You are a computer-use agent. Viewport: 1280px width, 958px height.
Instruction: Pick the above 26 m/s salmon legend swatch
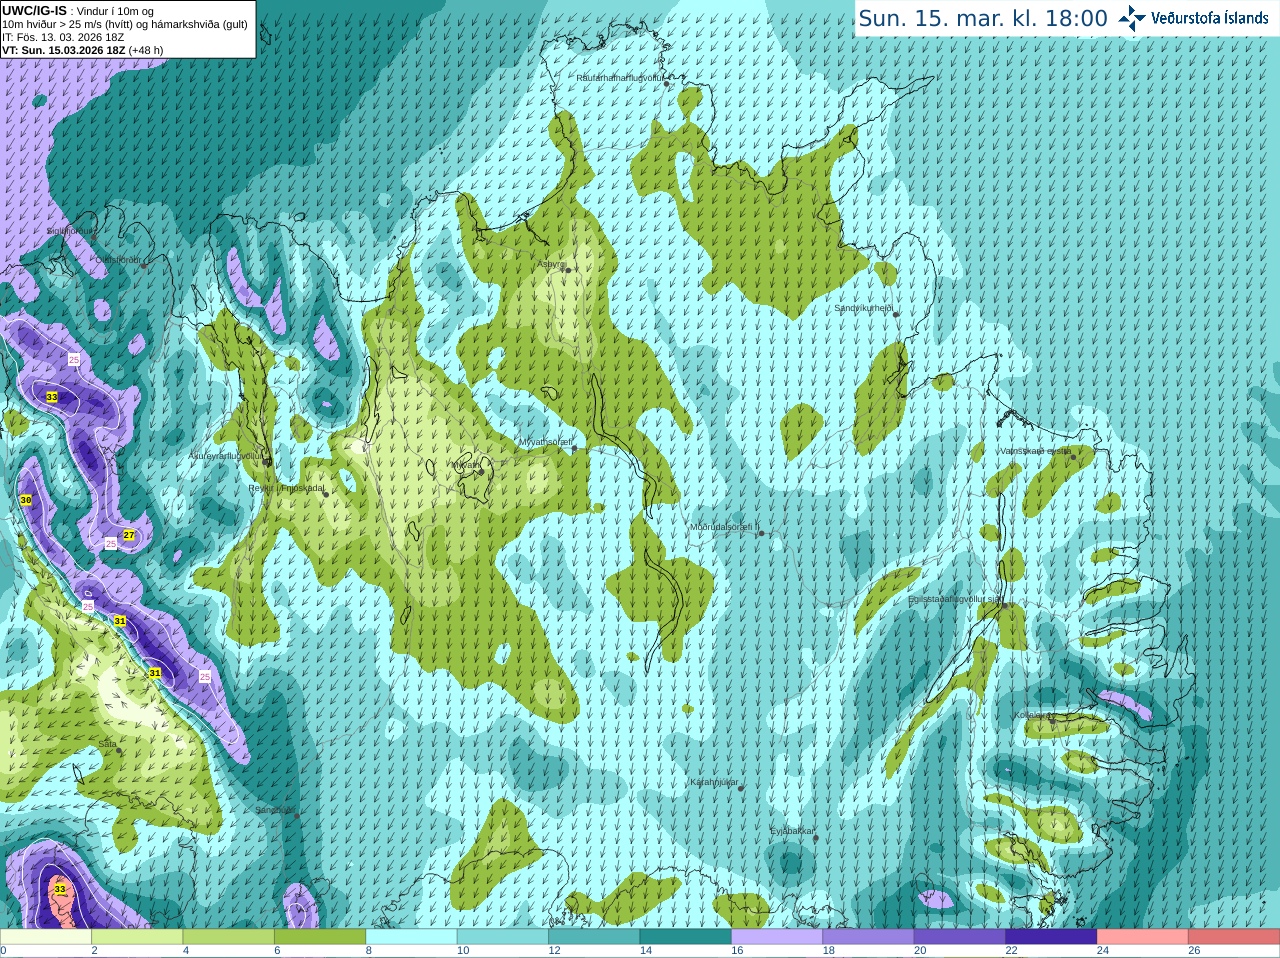coord(1234,937)
